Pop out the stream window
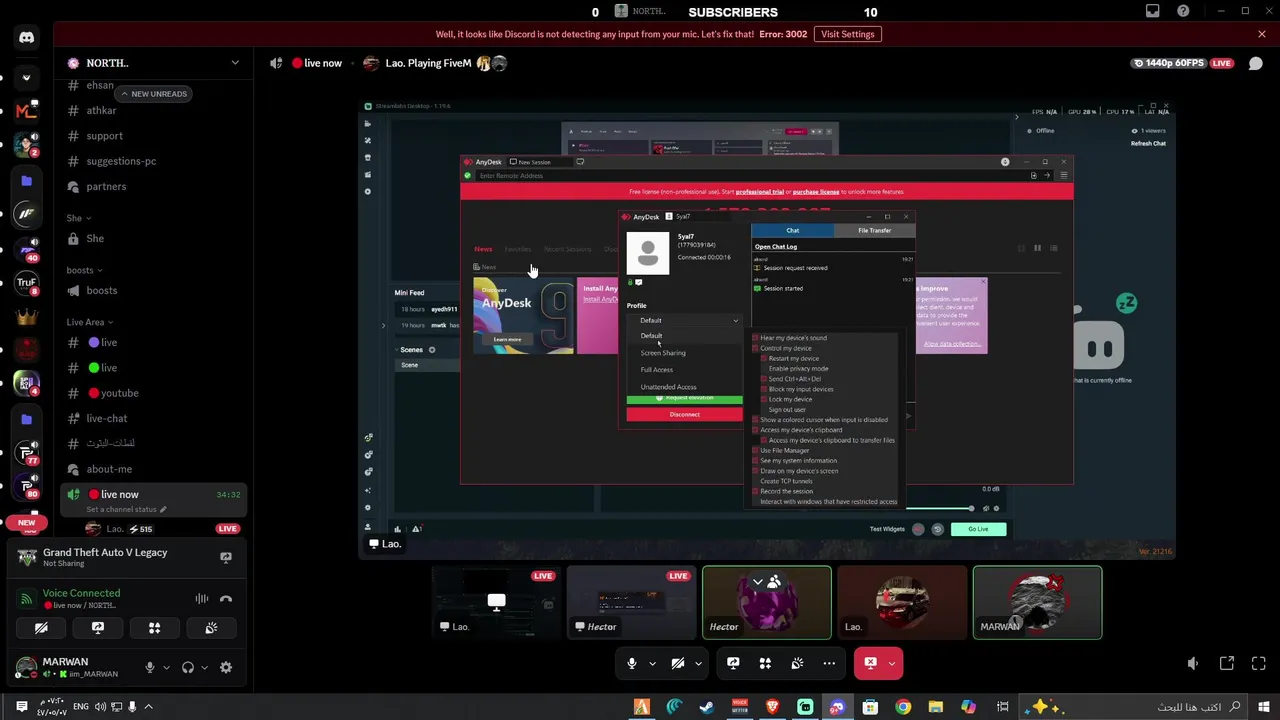 (1227, 663)
